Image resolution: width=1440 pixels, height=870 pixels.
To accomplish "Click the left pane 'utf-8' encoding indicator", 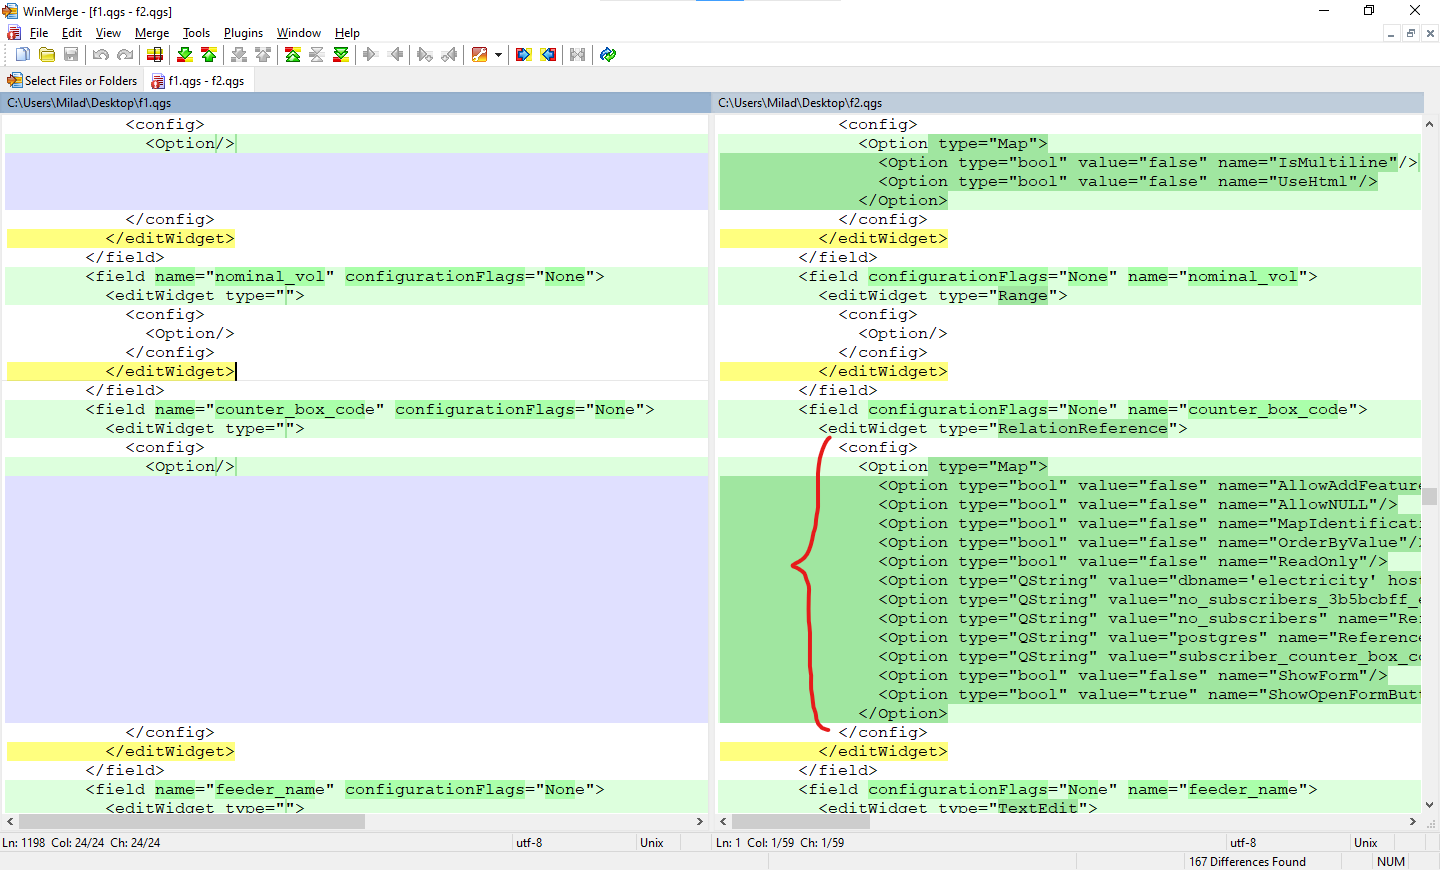I will click(529, 843).
